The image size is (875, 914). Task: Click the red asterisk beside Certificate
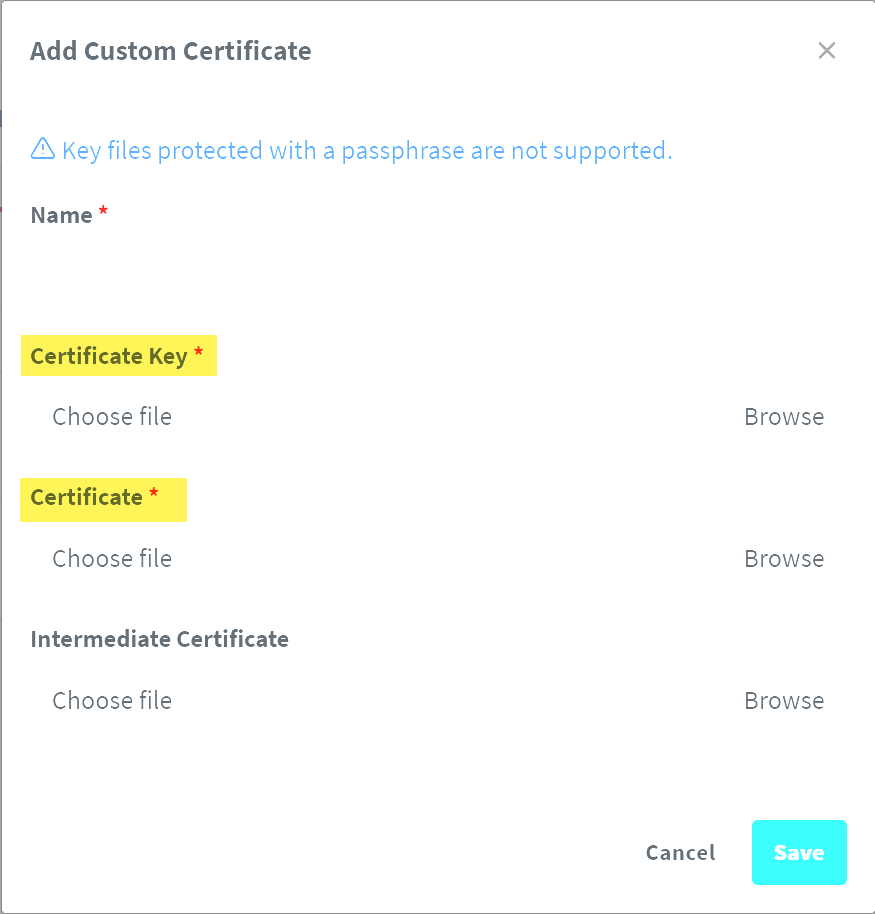pos(153,495)
